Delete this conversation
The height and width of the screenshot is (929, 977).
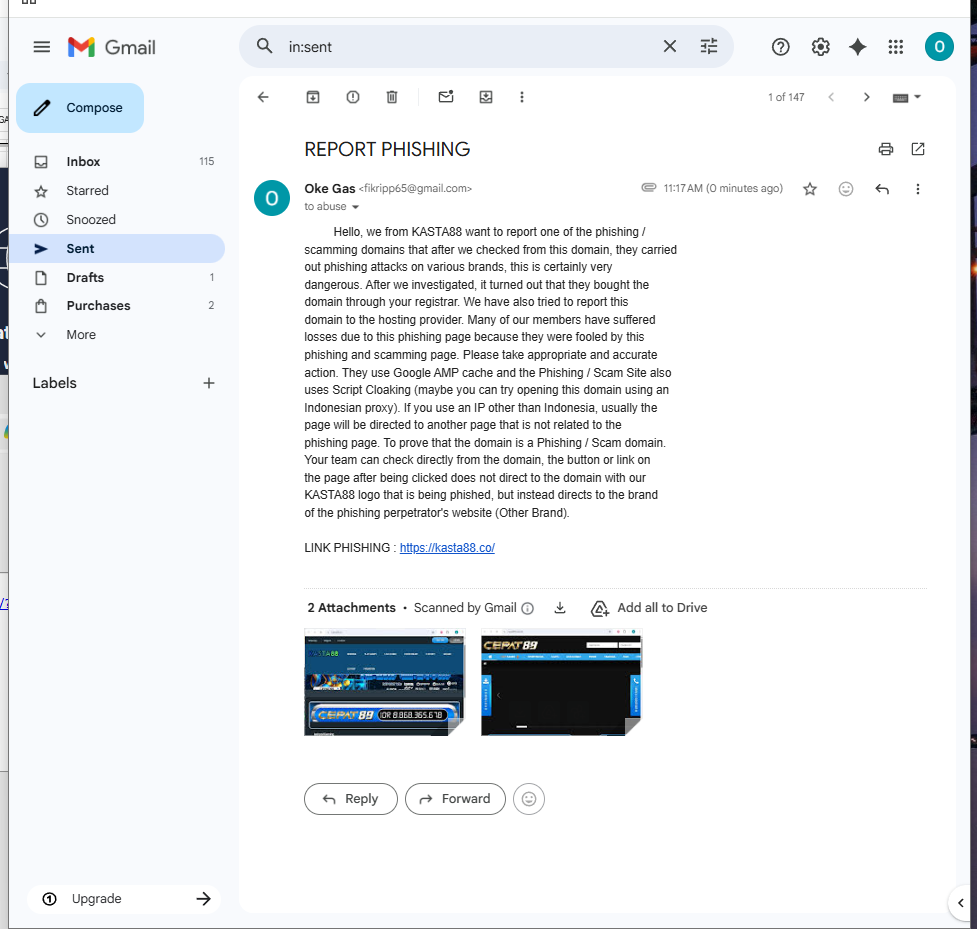point(392,97)
